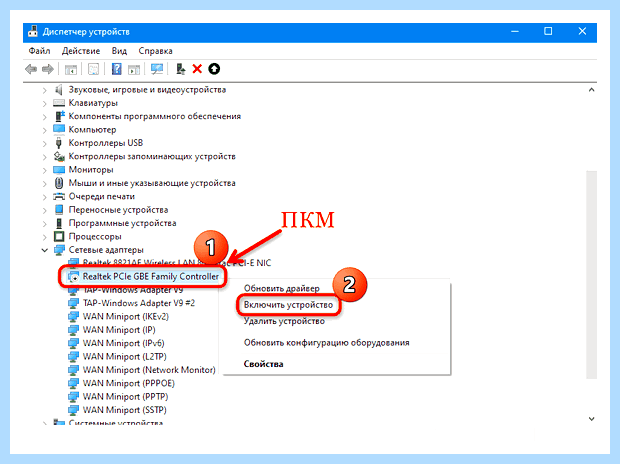Select WAN Miniport (IP) adapter
This screenshot has height=464, width=620.
119,330
